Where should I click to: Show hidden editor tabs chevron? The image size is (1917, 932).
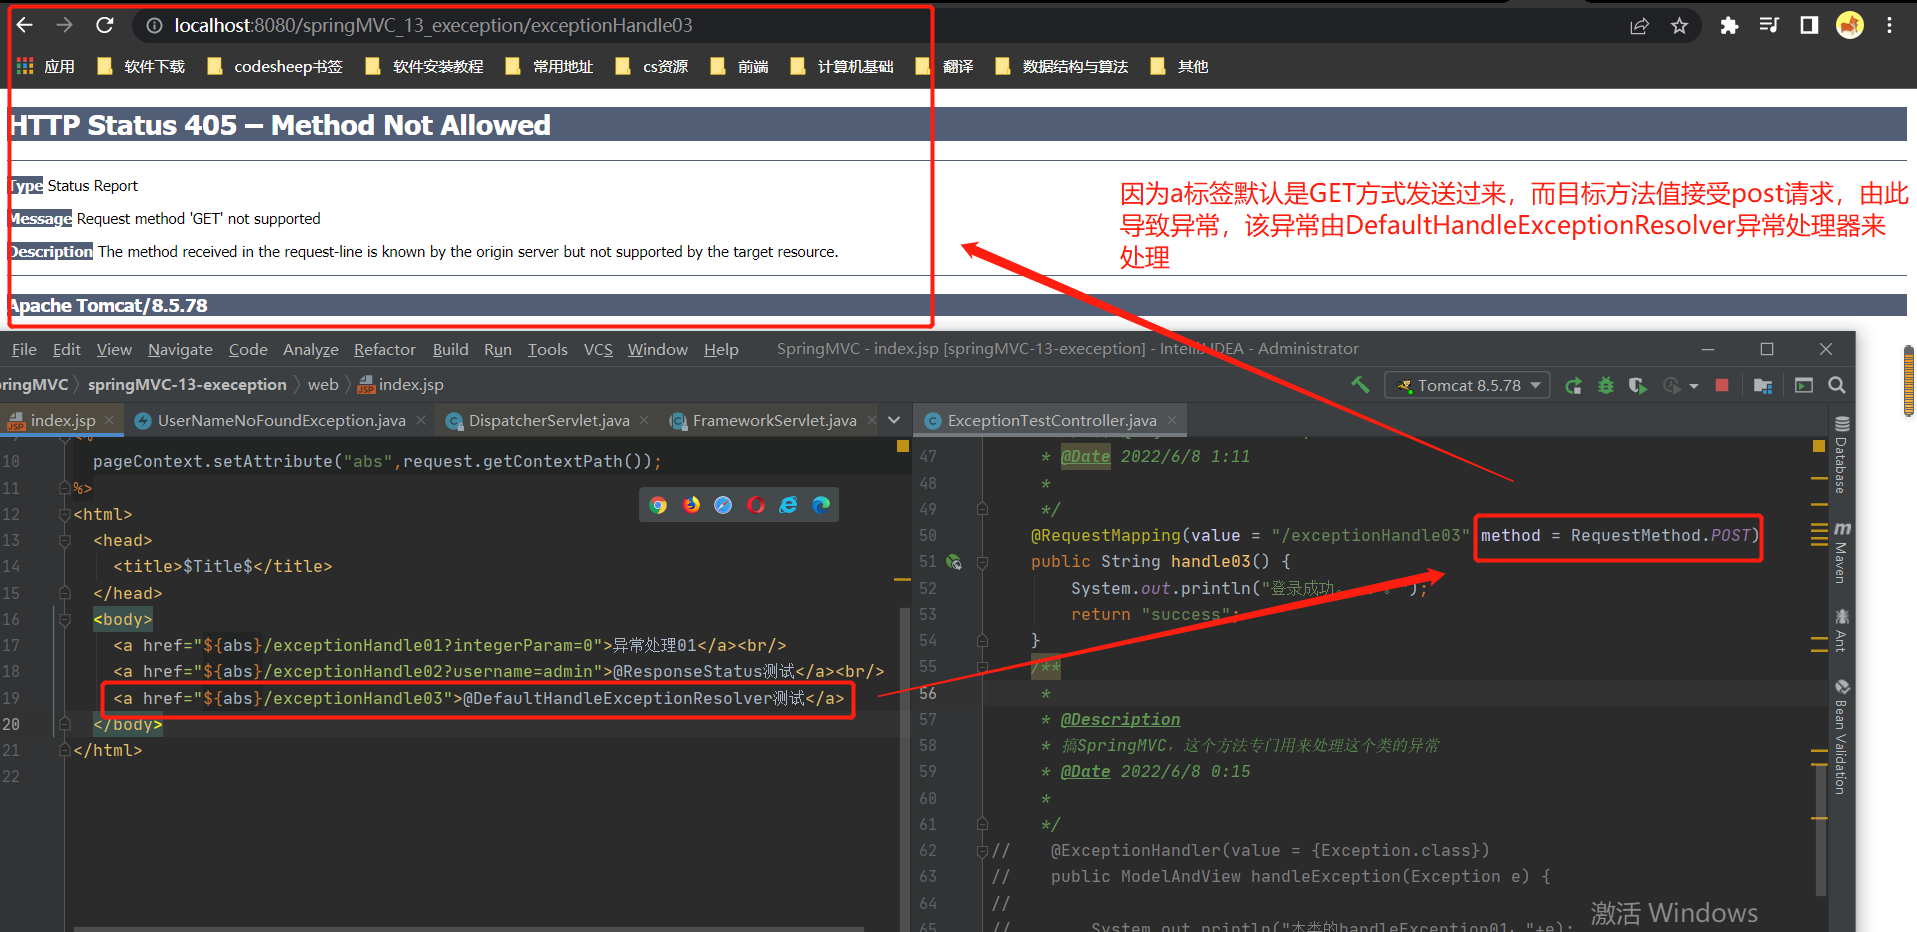[x=894, y=420]
